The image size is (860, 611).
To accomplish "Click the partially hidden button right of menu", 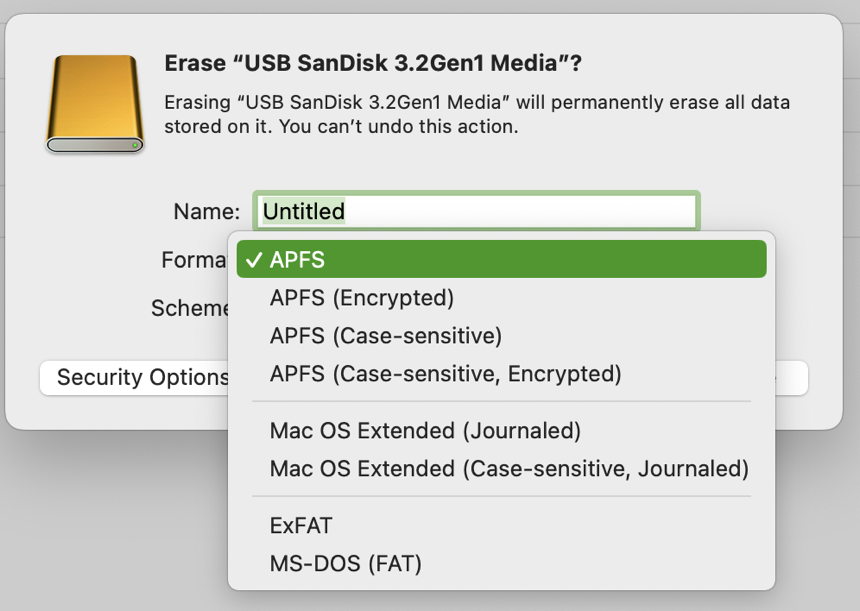I will tap(791, 377).
